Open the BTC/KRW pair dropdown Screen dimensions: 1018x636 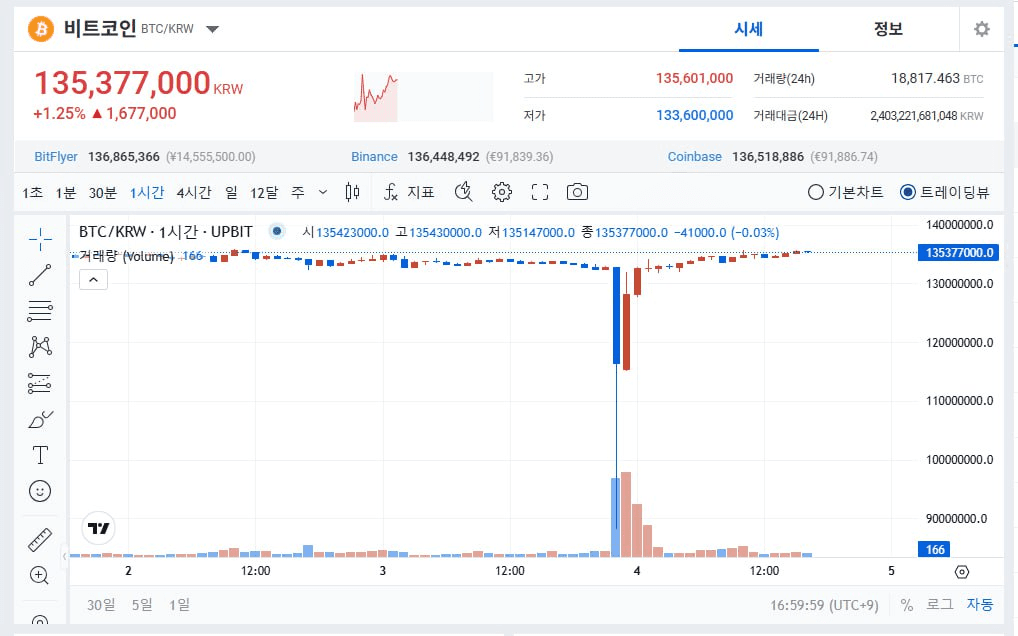point(212,29)
